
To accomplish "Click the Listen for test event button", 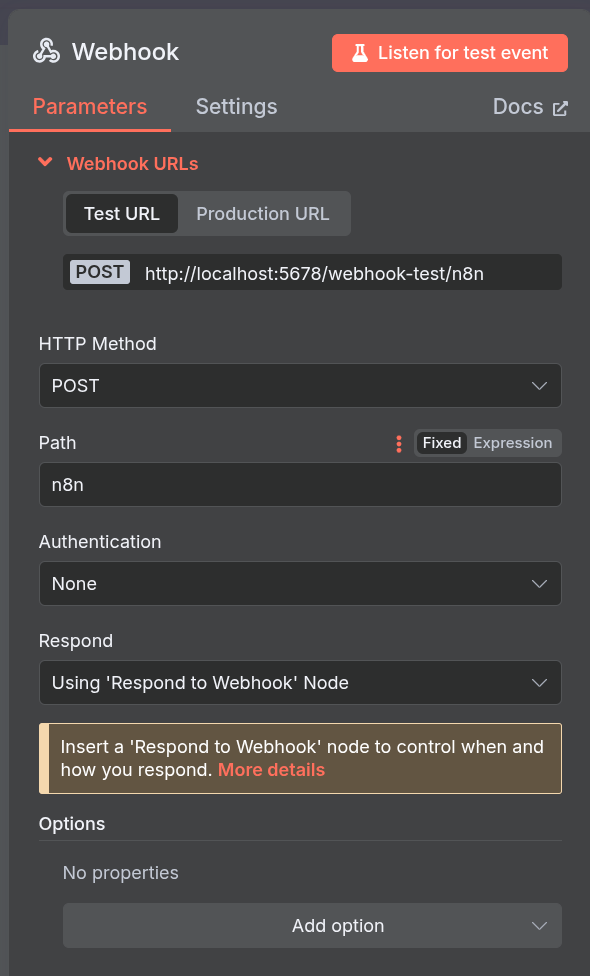I will 449,53.
